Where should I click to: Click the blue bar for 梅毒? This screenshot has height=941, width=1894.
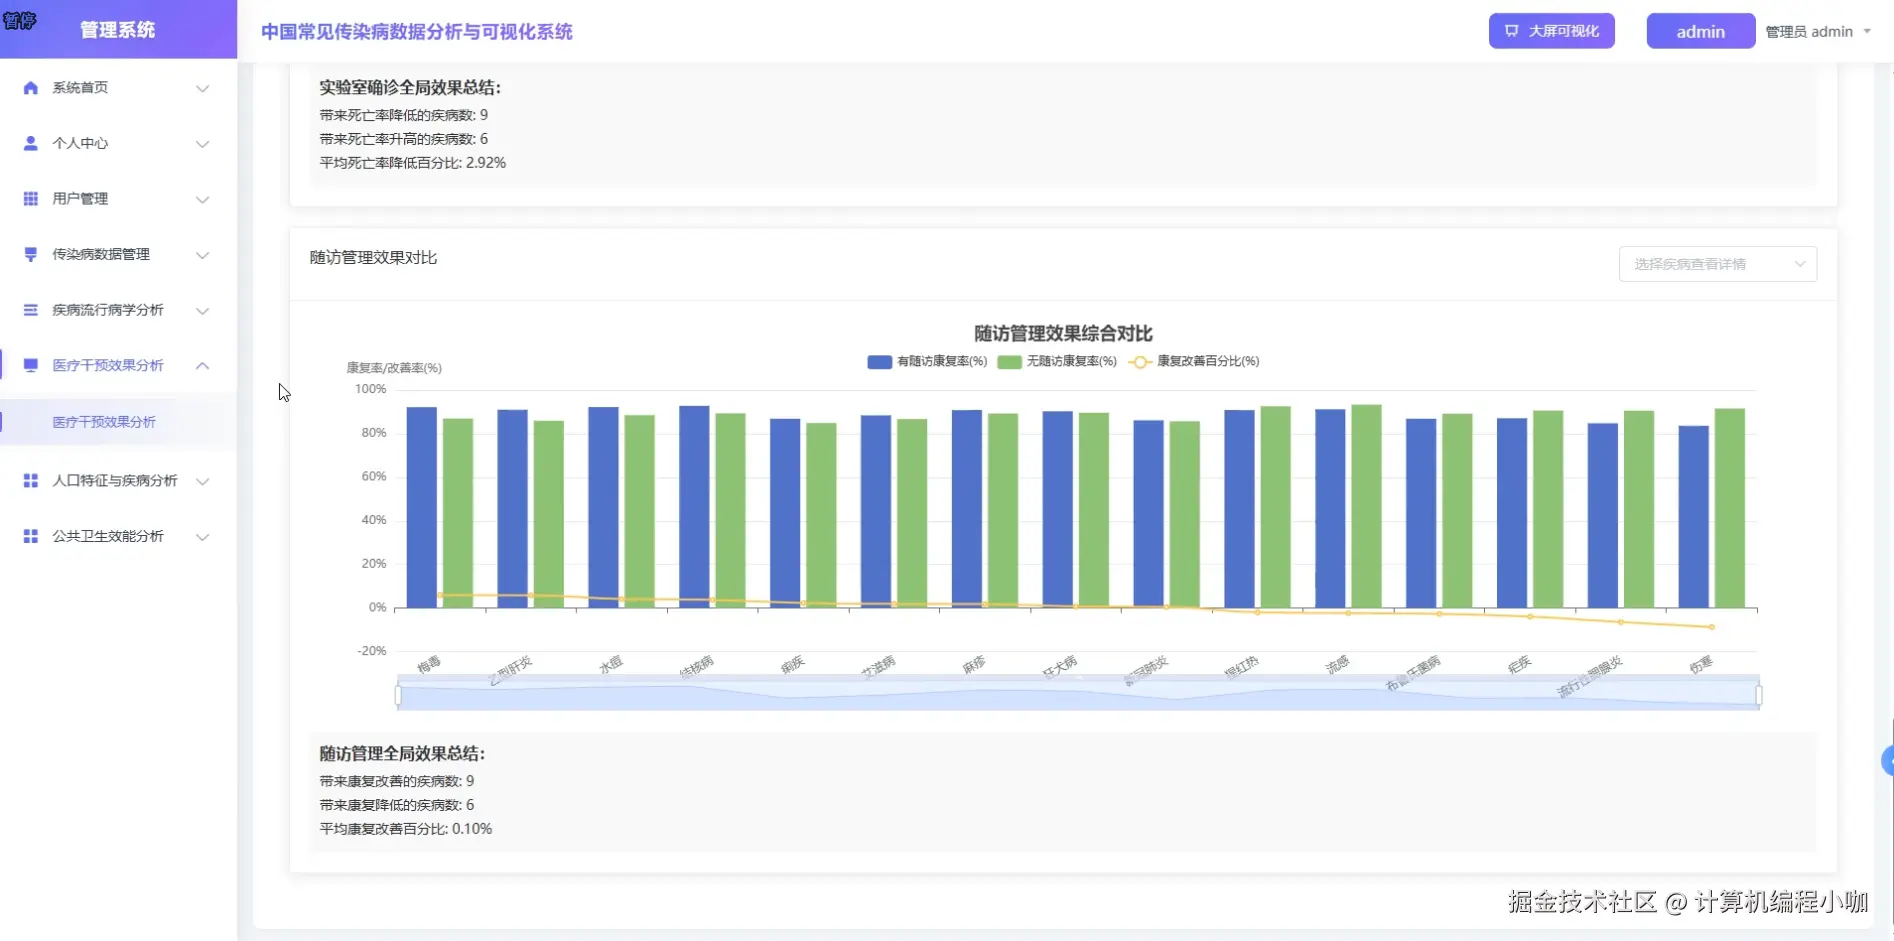[422, 507]
